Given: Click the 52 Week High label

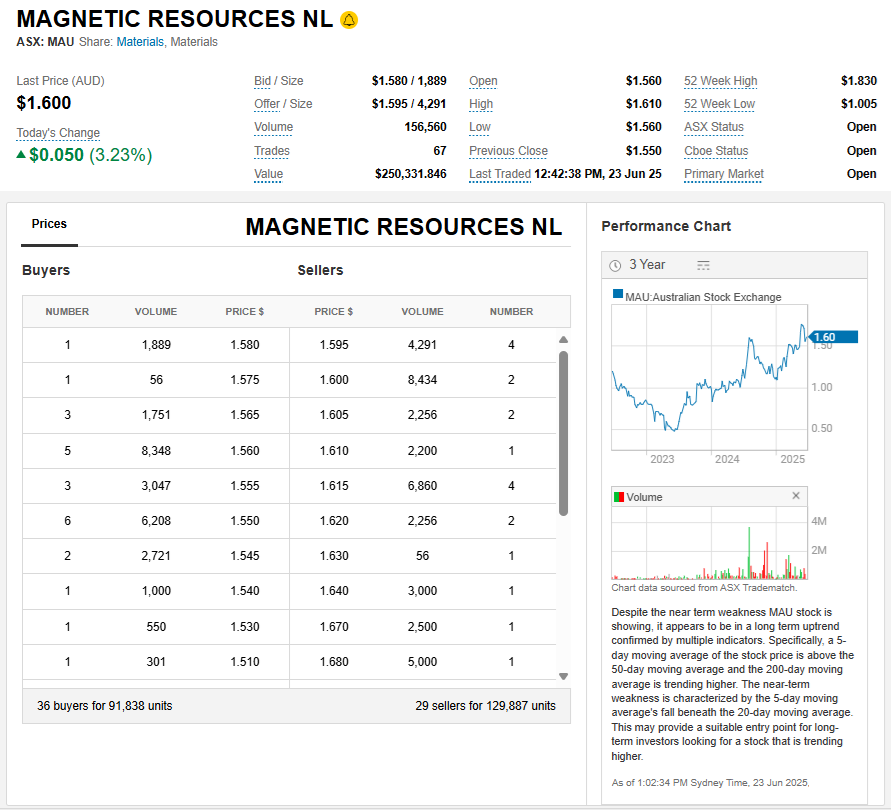Looking at the screenshot, I should coord(720,81).
